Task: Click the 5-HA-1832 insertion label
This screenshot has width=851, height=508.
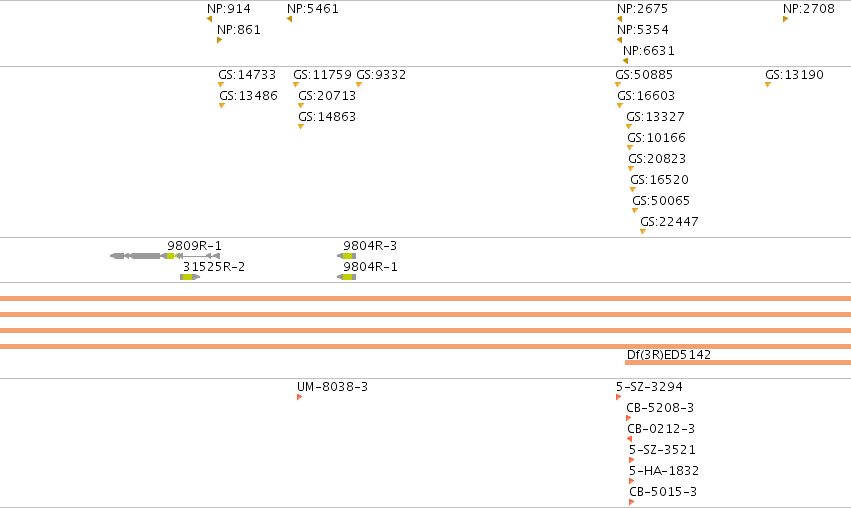Action: [664, 471]
